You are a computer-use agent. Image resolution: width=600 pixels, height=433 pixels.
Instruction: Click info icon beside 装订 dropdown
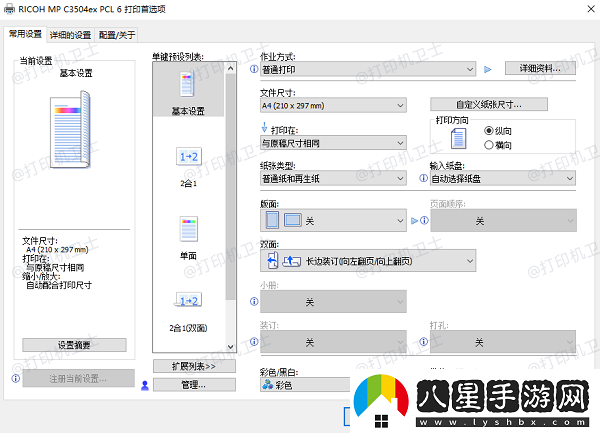coord(254,342)
